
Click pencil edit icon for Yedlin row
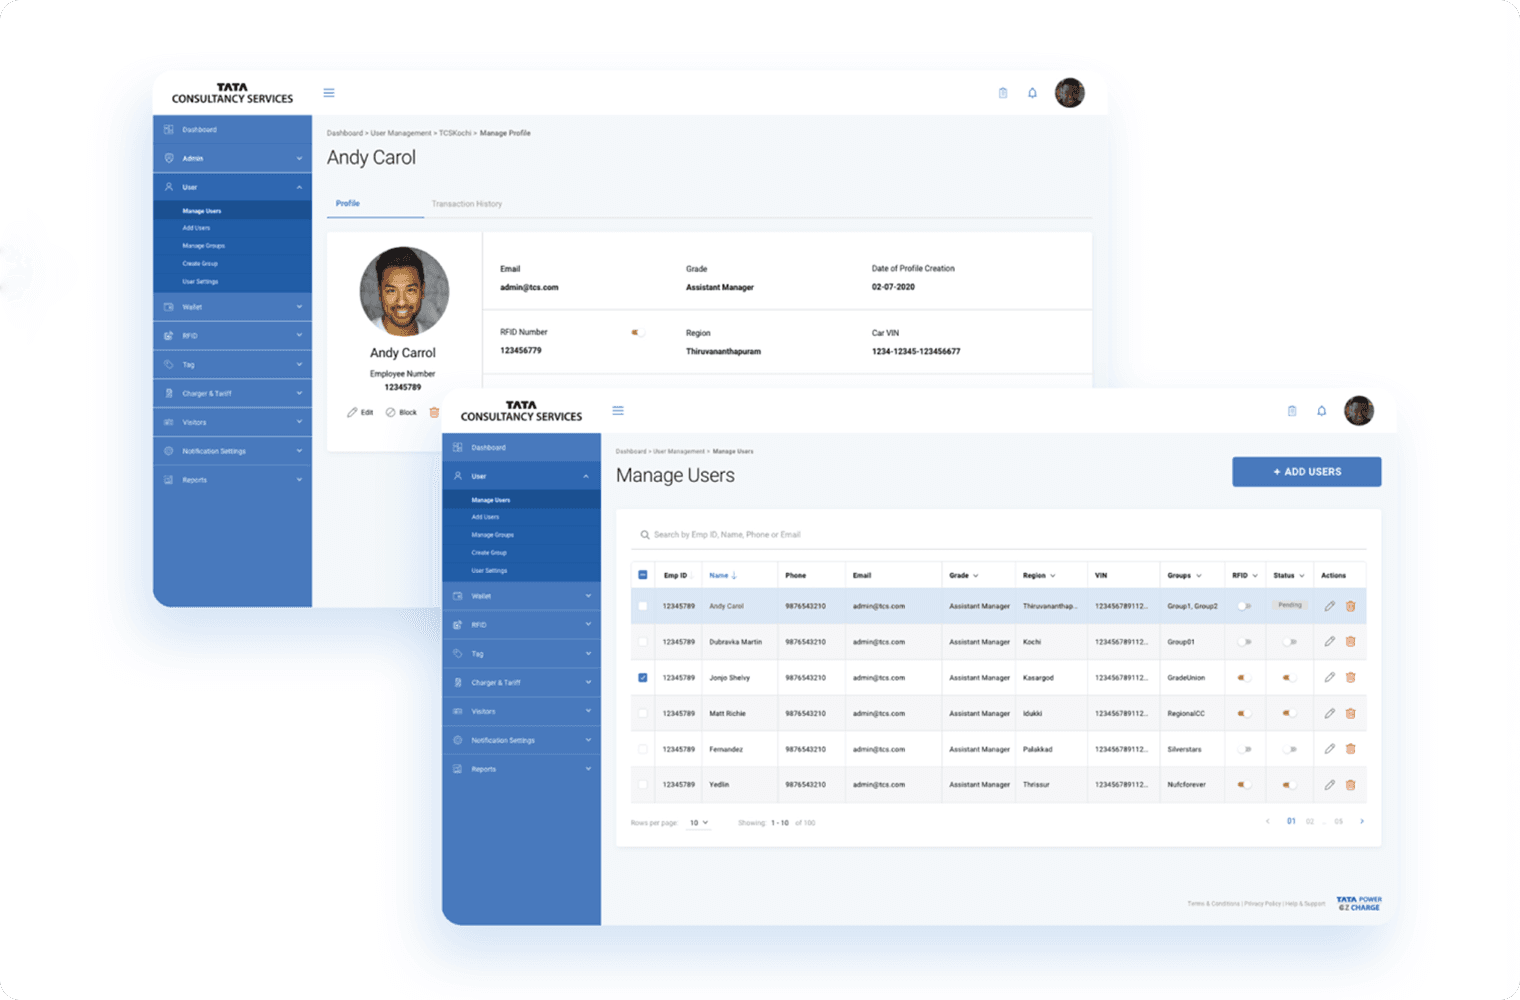click(x=1329, y=785)
